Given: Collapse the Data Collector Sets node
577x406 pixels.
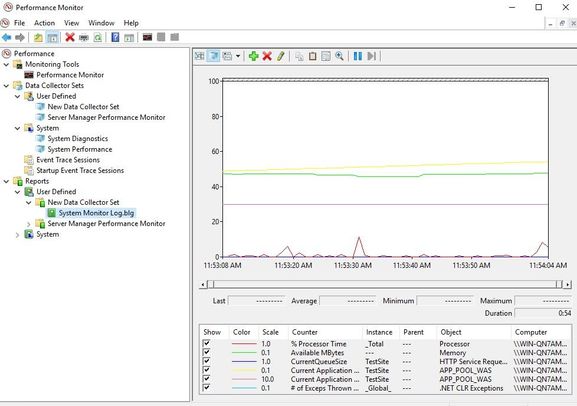Looking at the screenshot, I should click(x=6, y=85).
